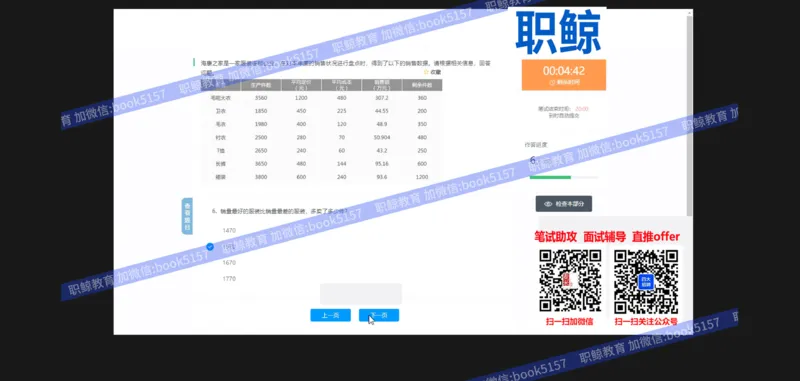Click the table cell showing 144
Viewport: 800px width, 381px height.
(x=341, y=164)
